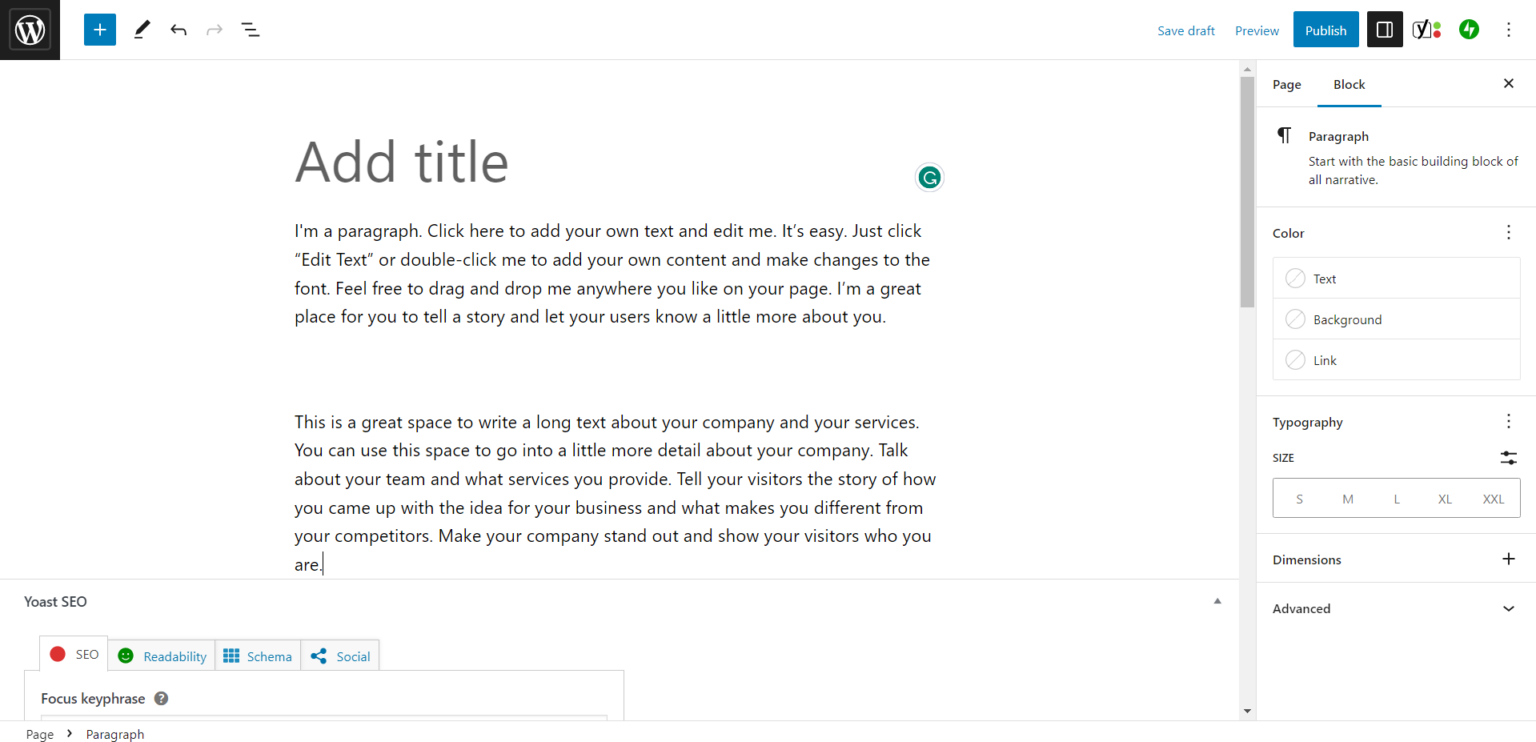Open the editor Options menu
Viewport: 1536px width, 742px height.
1508,29
